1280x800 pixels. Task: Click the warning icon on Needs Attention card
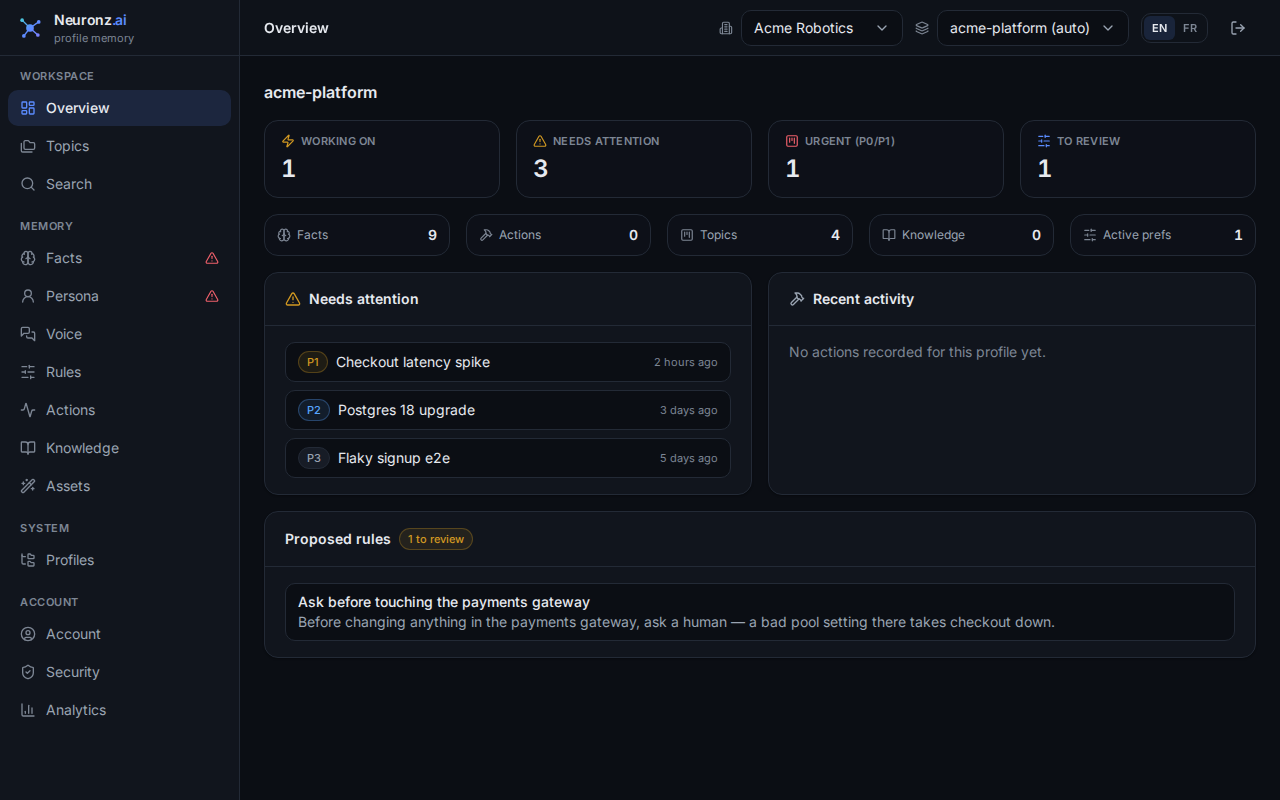click(540, 141)
